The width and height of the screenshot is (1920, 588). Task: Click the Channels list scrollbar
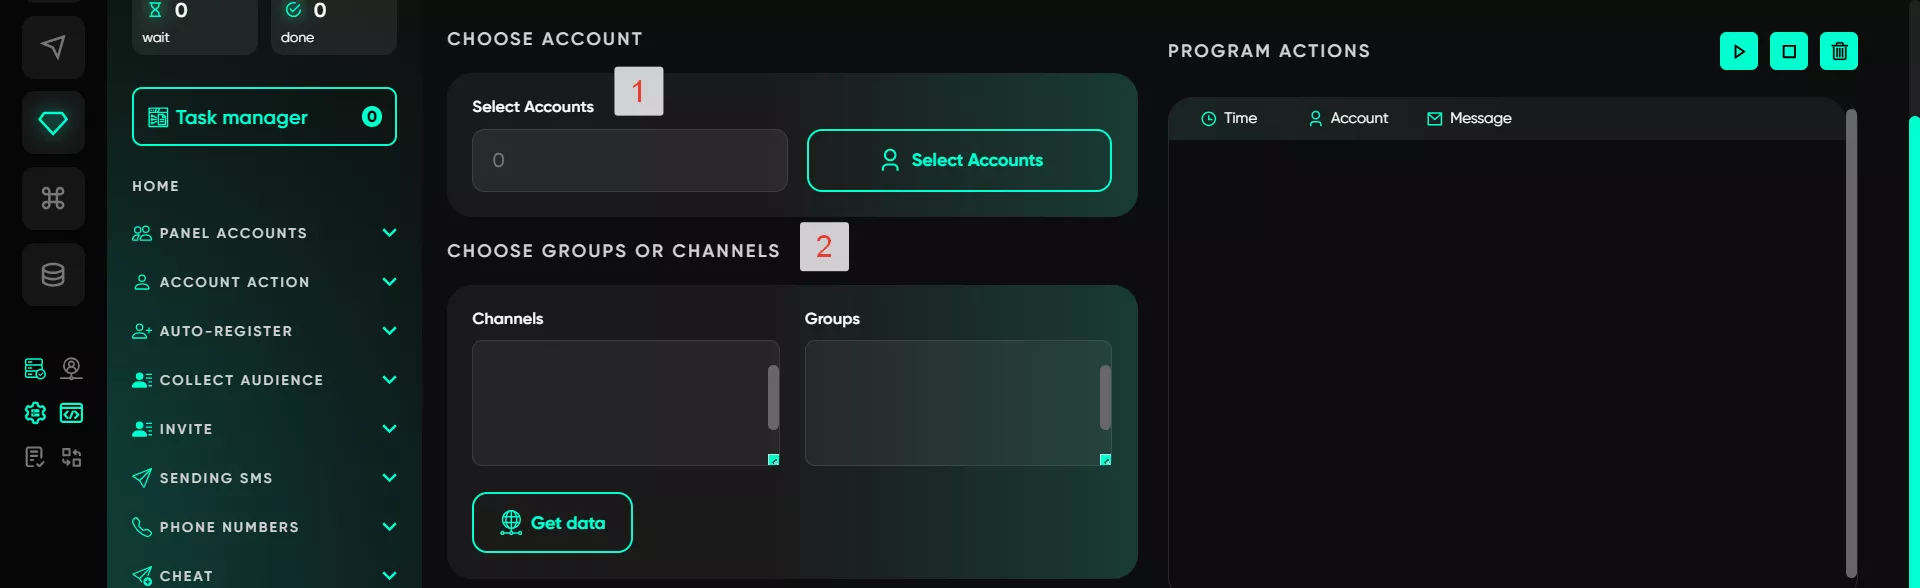point(773,397)
